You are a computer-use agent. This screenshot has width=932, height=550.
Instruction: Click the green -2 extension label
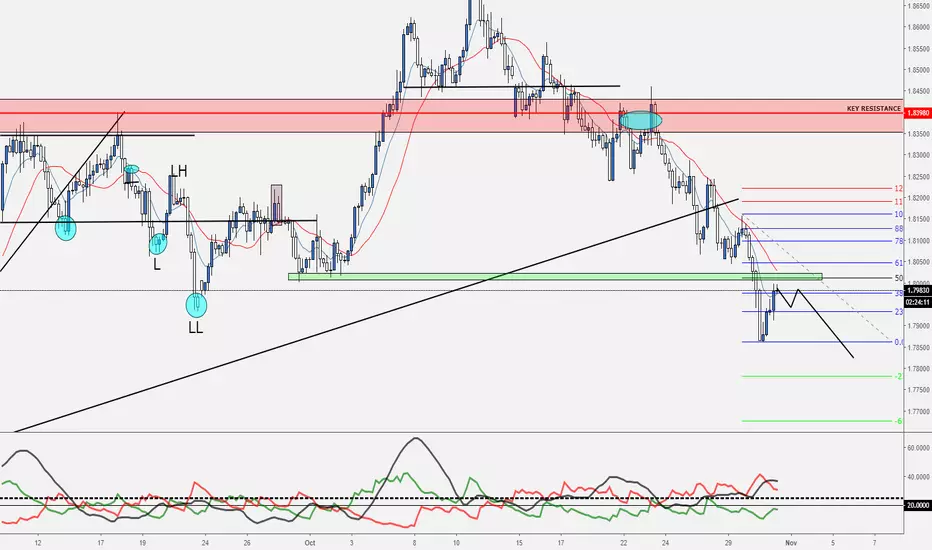tap(899, 376)
